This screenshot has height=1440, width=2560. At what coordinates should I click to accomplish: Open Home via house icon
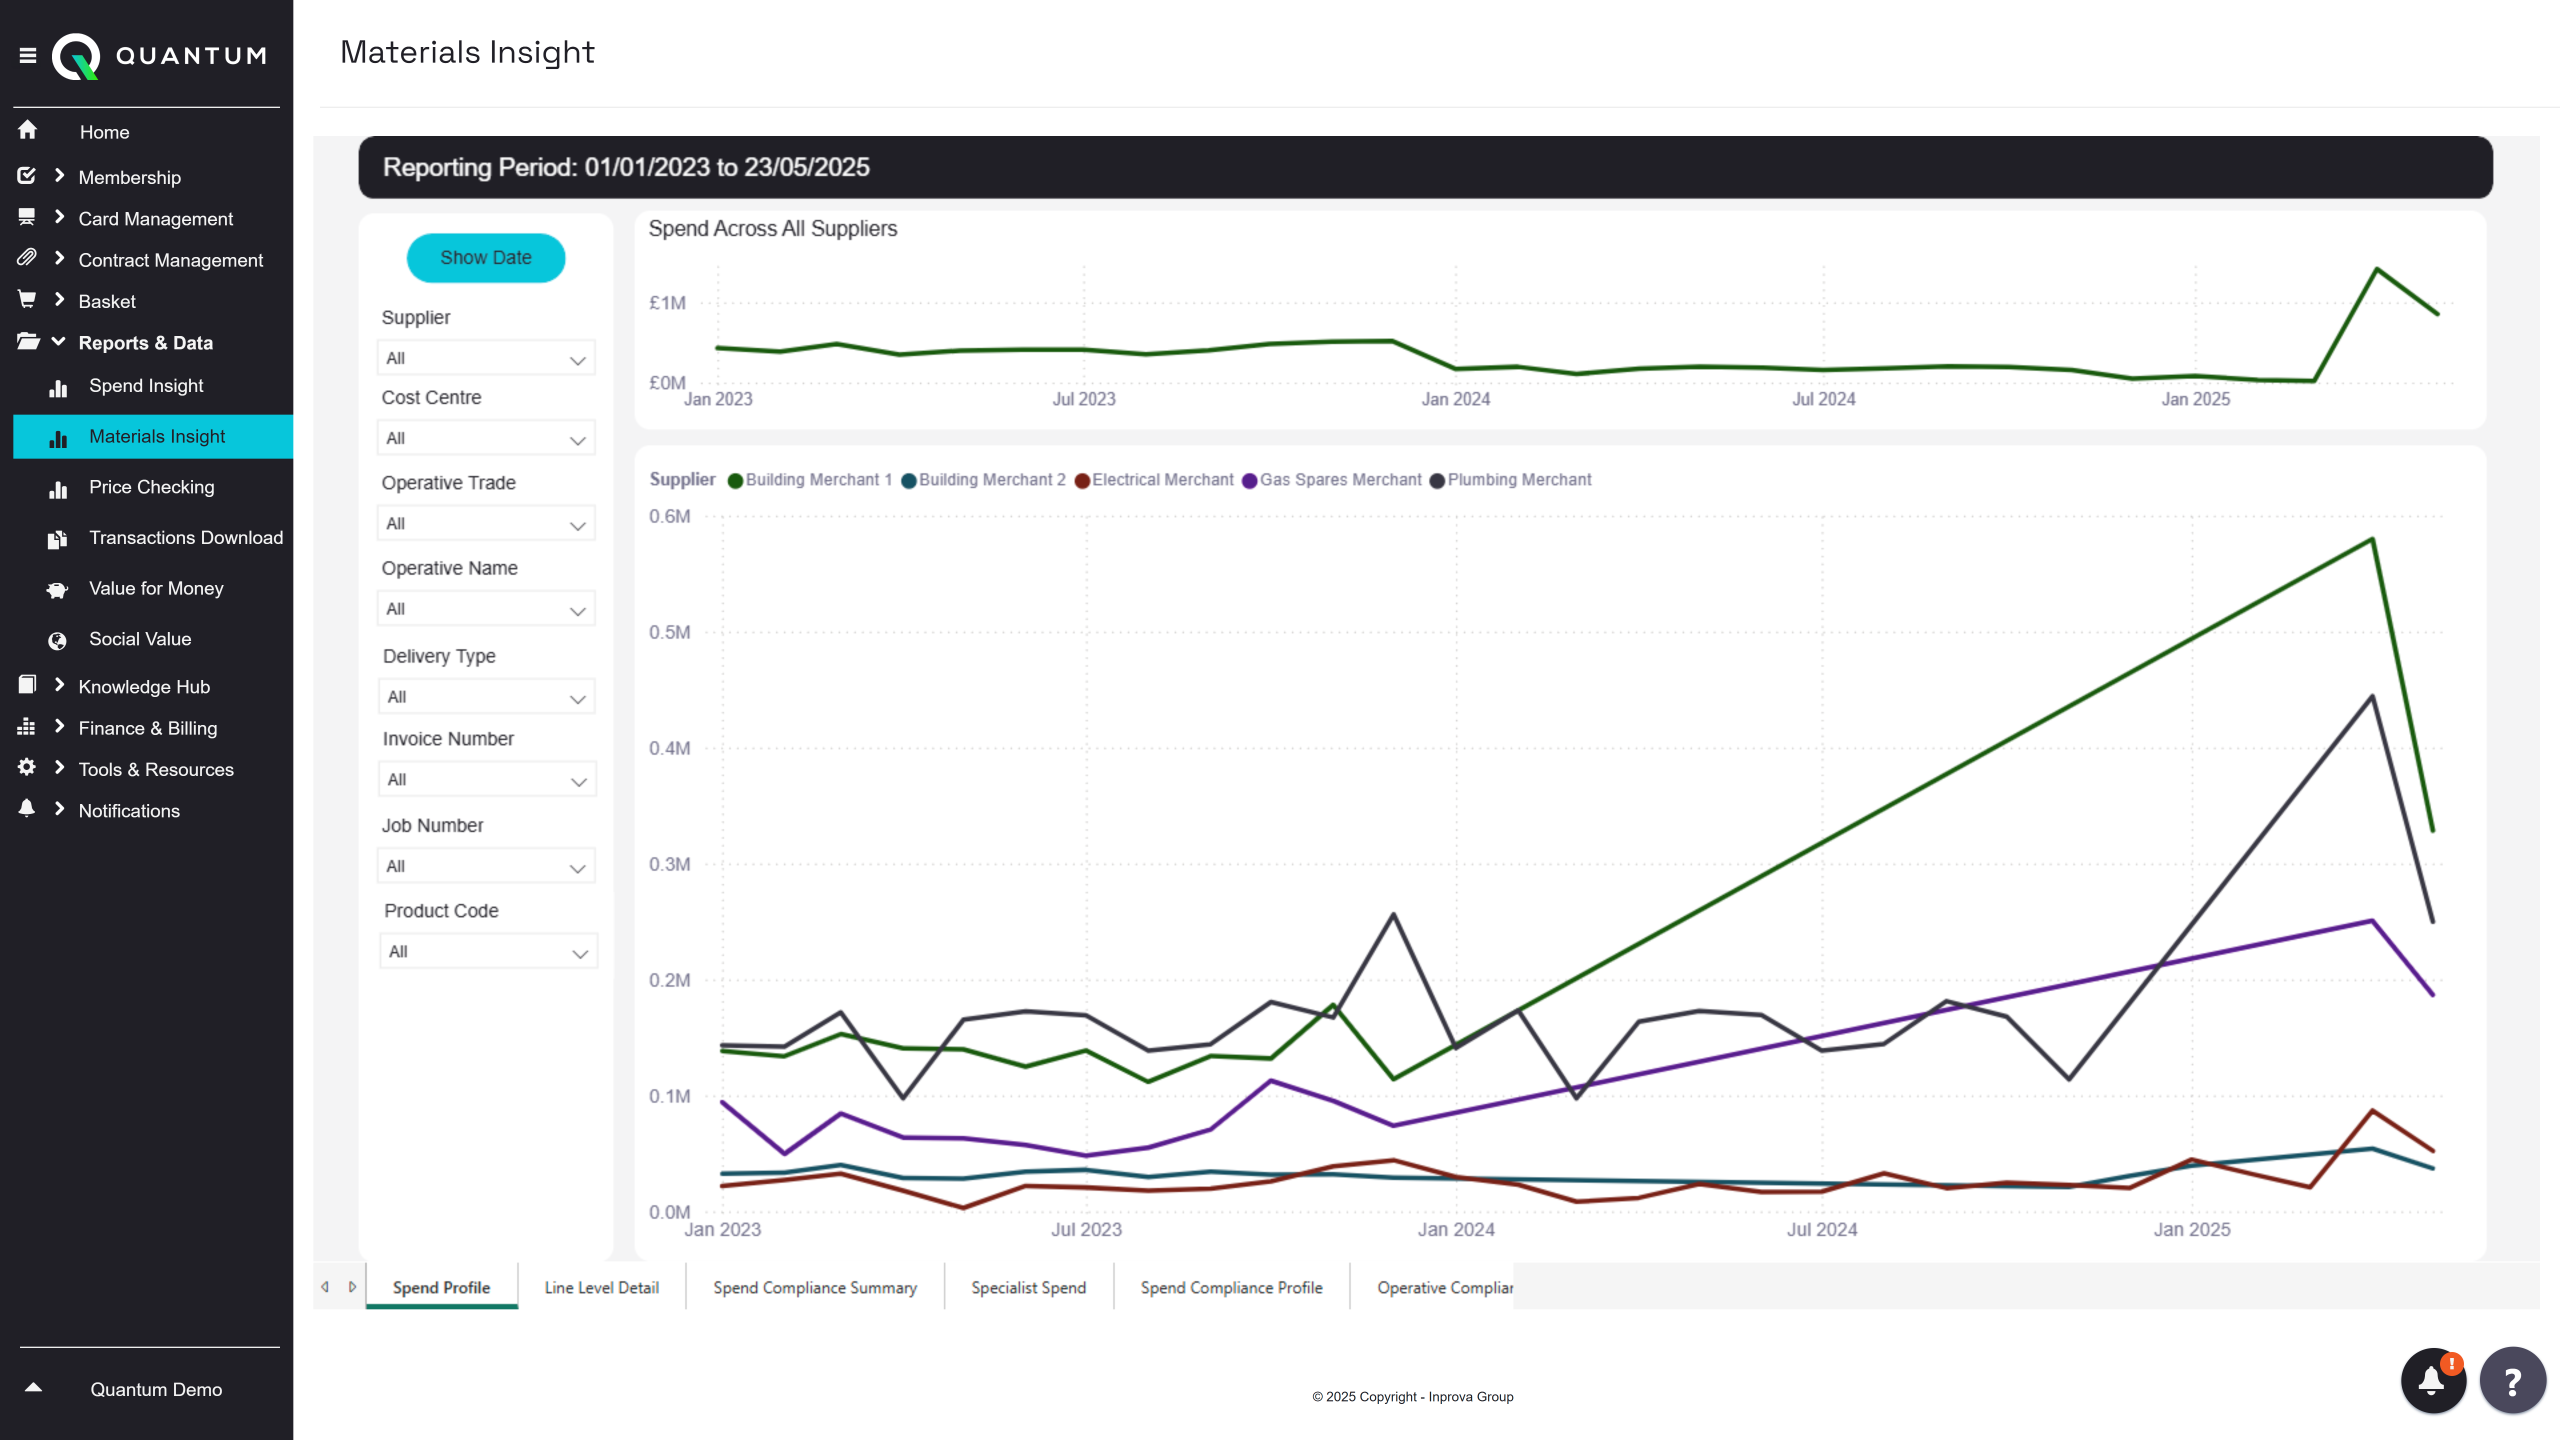pos(28,131)
